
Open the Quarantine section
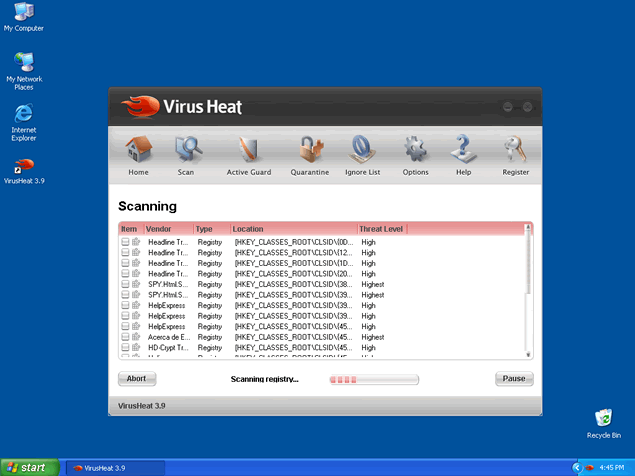310,152
